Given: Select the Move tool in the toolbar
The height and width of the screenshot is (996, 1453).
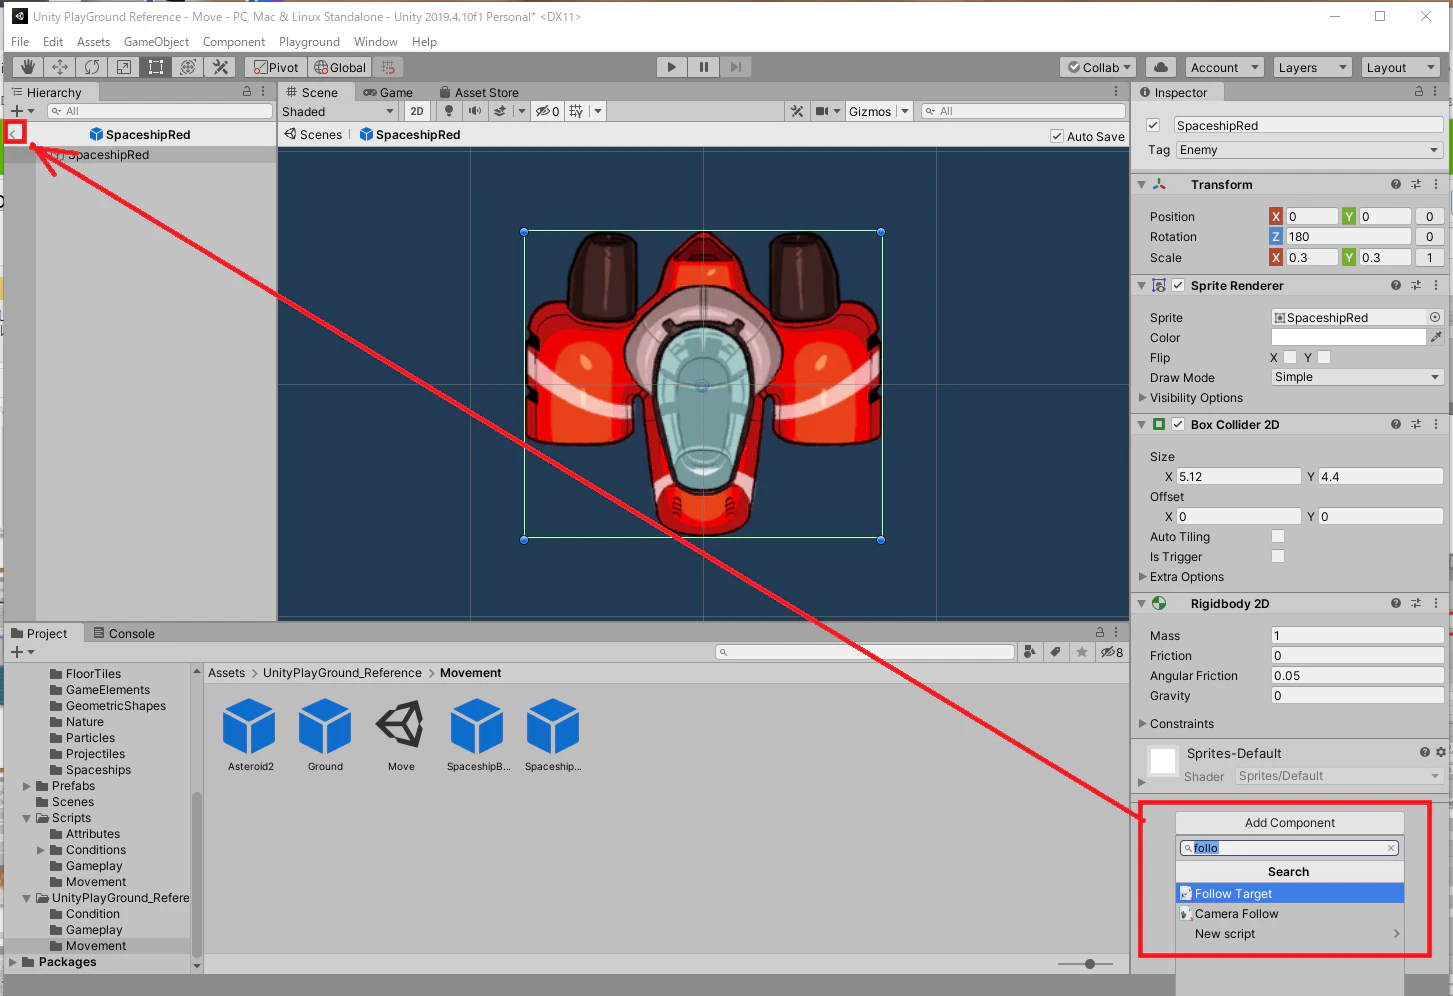Looking at the screenshot, I should tap(60, 67).
